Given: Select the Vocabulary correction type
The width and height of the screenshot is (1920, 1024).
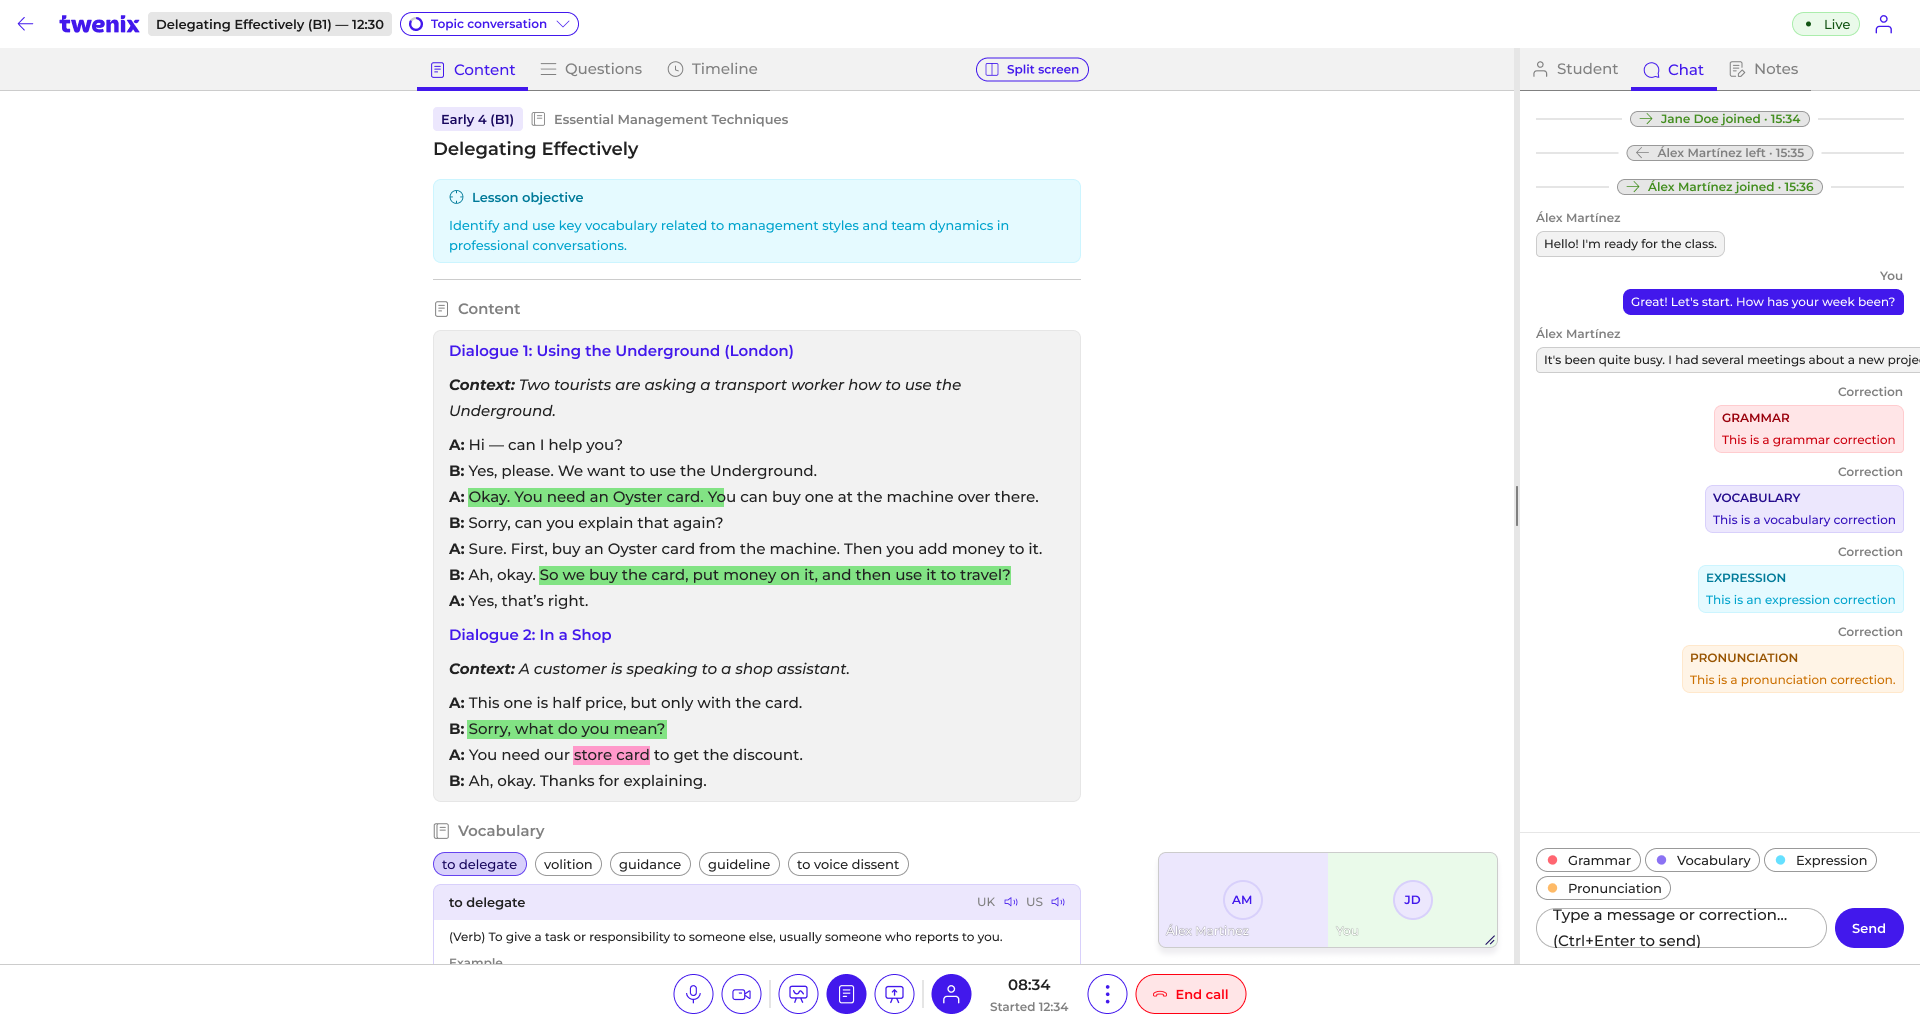Looking at the screenshot, I should (1702, 860).
